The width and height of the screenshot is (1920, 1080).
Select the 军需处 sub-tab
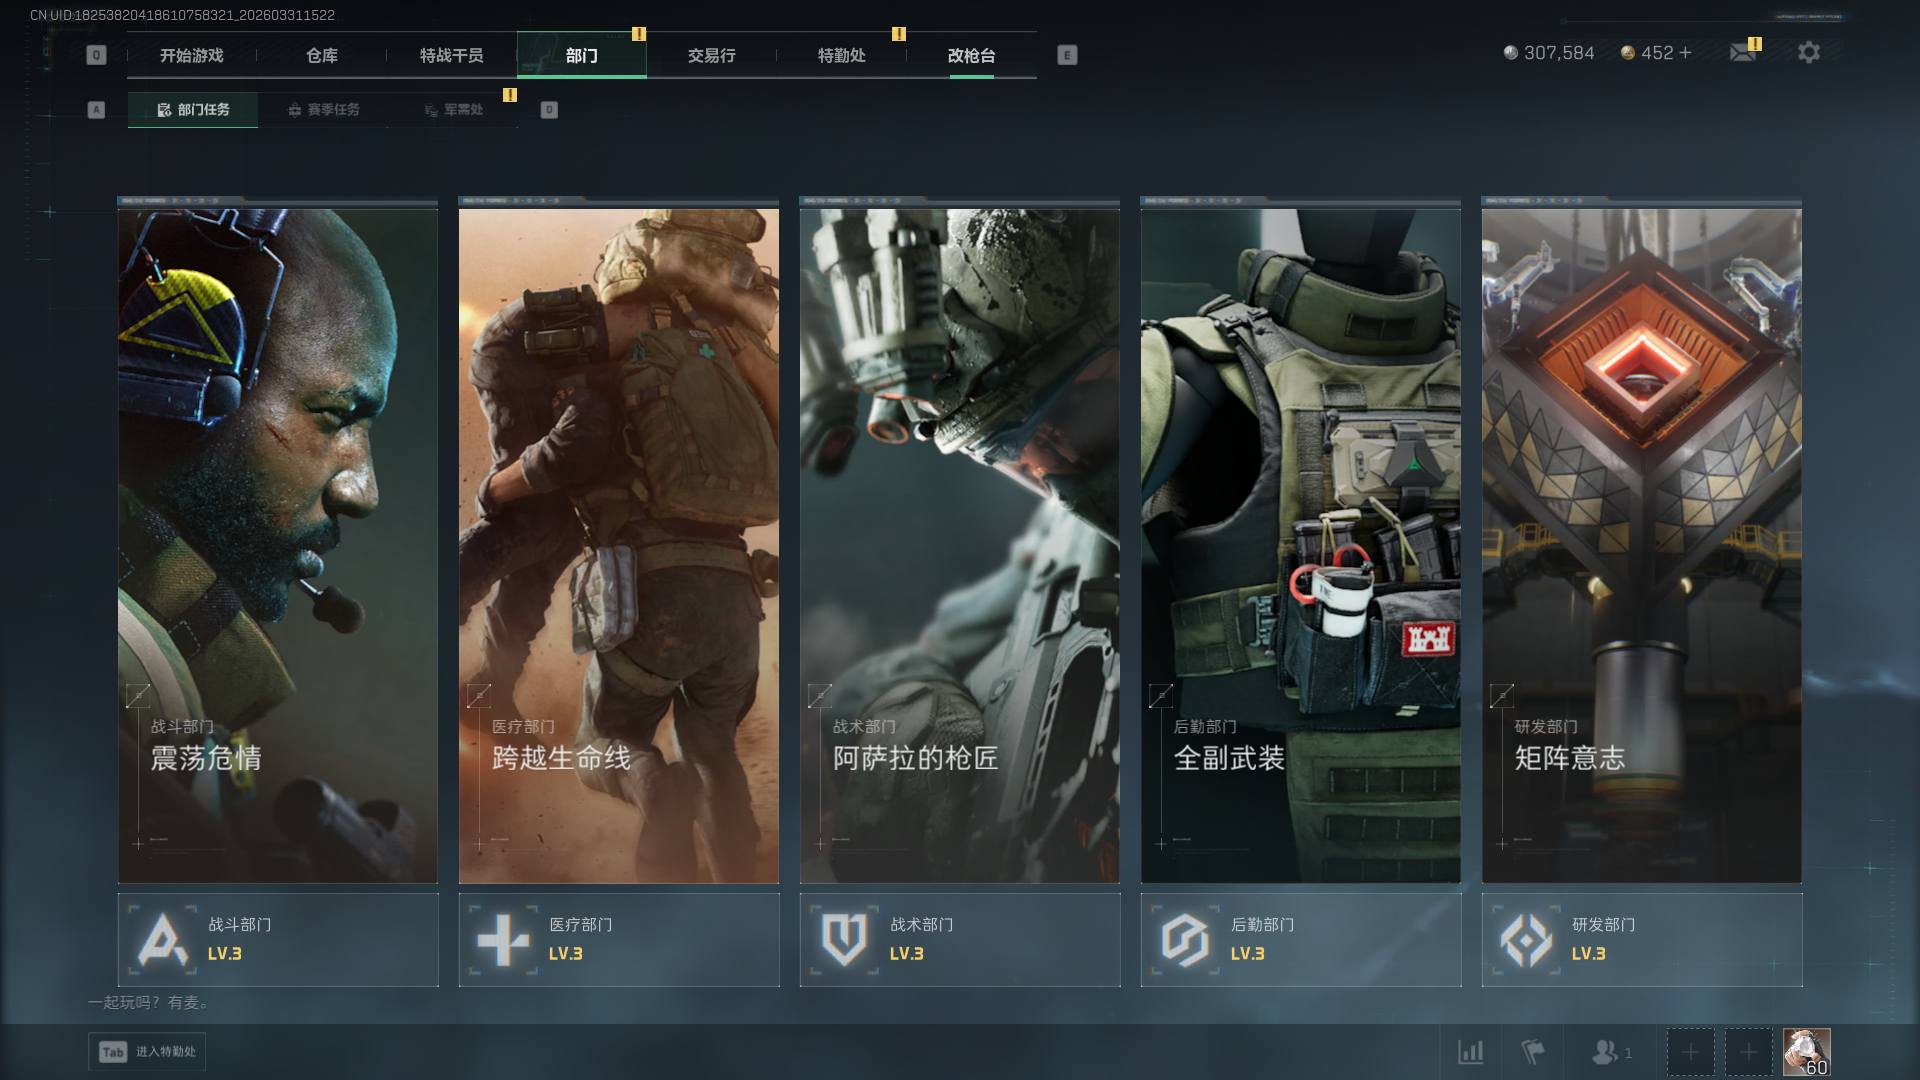(x=453, y=110)
